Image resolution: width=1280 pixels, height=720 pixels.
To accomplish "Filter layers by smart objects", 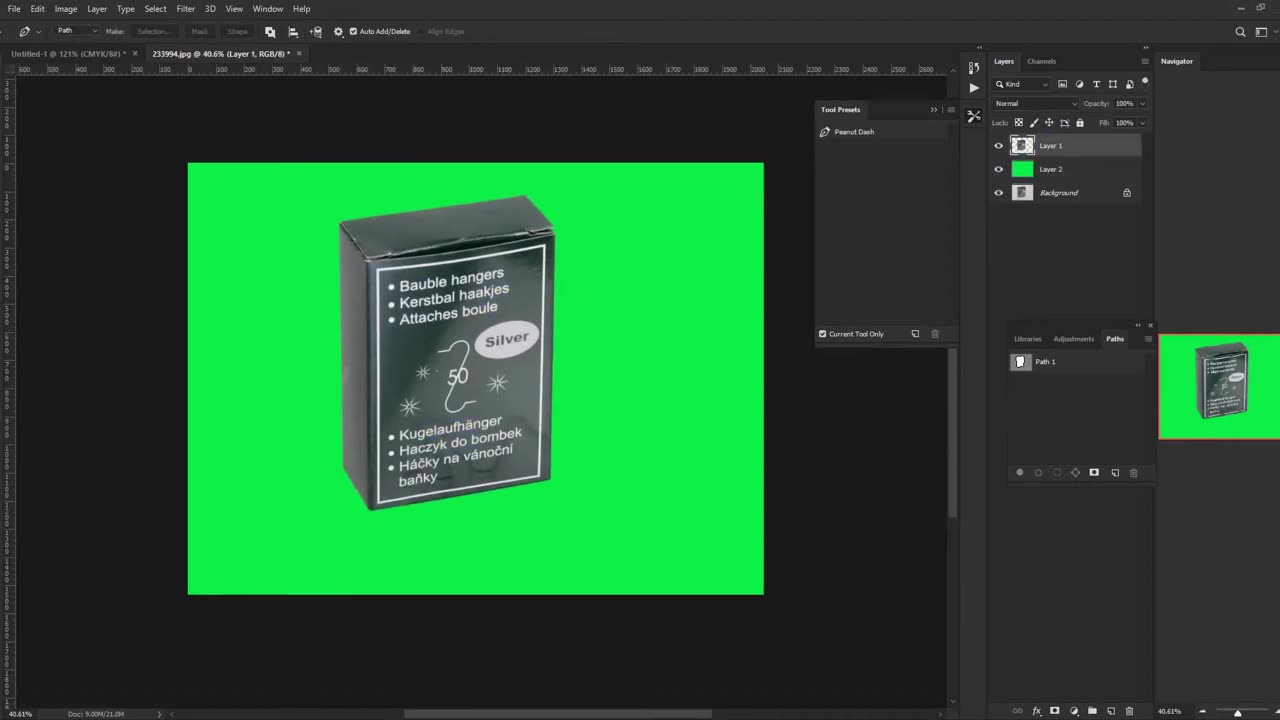I will click(x=1130, y=84).
